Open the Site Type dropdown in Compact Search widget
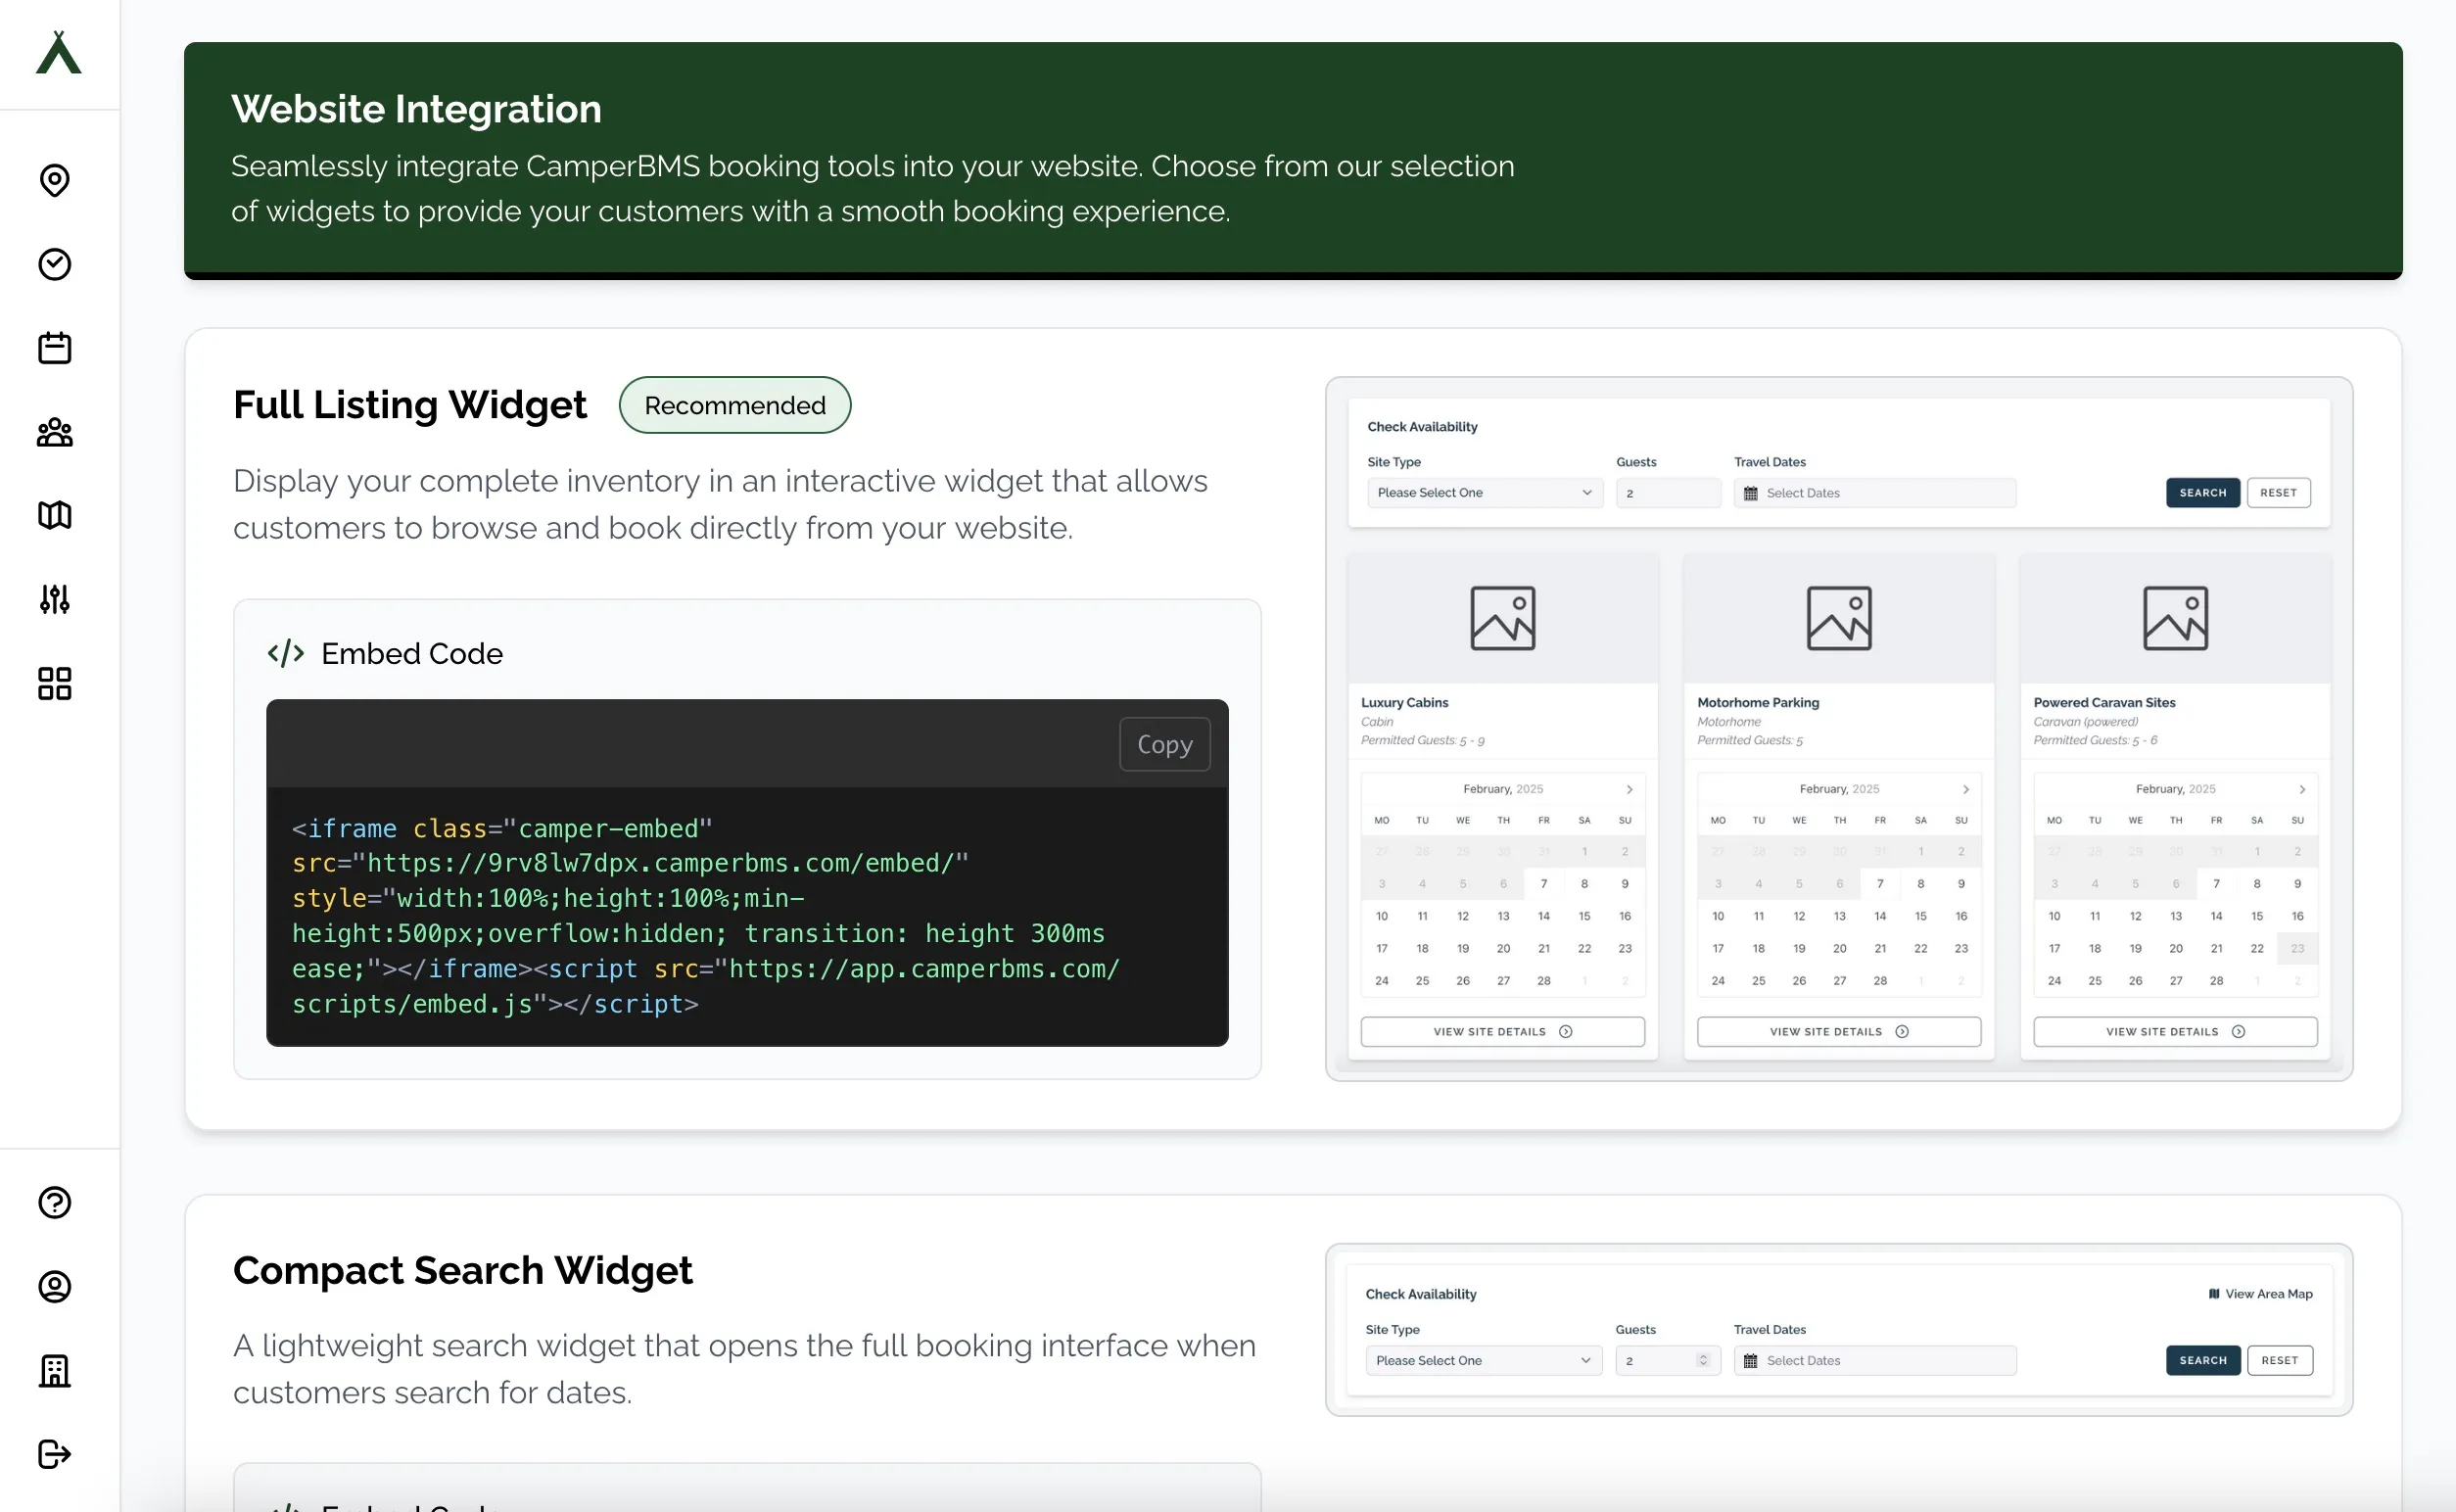2456x1512 pixels. tap(1483, 1360)
